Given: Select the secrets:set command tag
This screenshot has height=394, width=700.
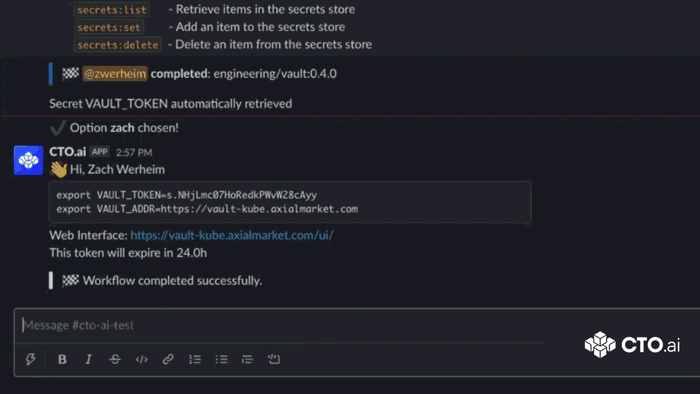Looking at the screenshot, I should (x=108, y=27).
